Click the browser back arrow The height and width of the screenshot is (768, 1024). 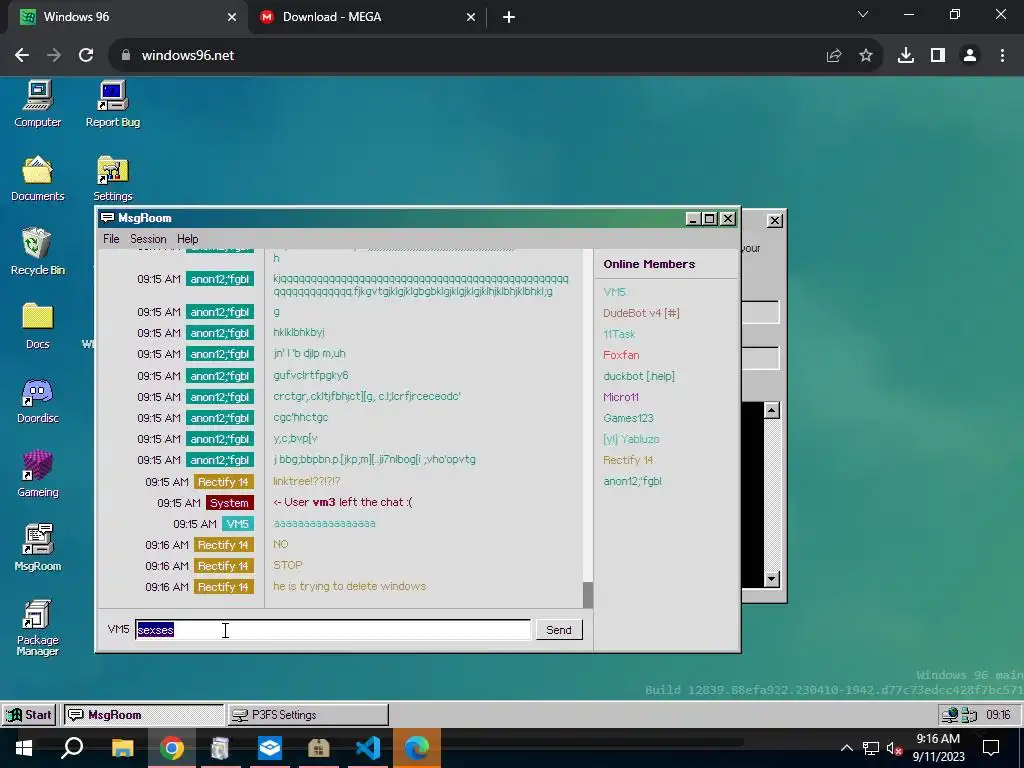[x=22, y=56]
